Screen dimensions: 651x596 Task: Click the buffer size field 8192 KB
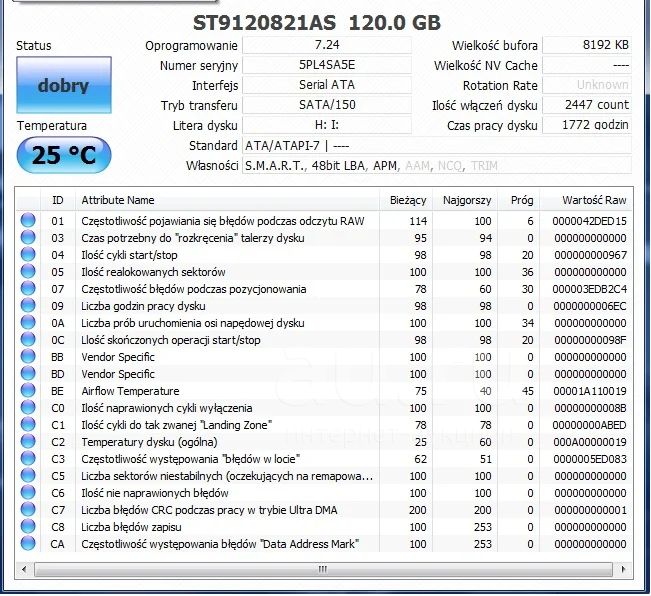tap(587, 45)
